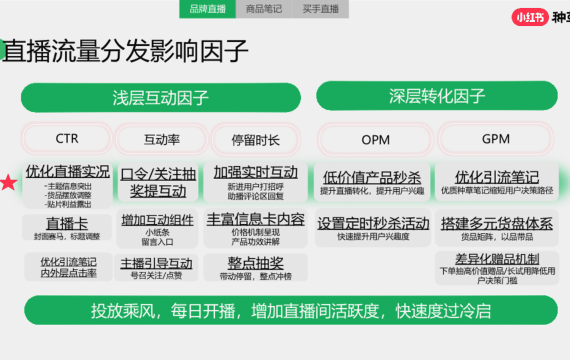Click the 增加互动组件 card
The image size is (570, 360).
click(x=157, y=229)
